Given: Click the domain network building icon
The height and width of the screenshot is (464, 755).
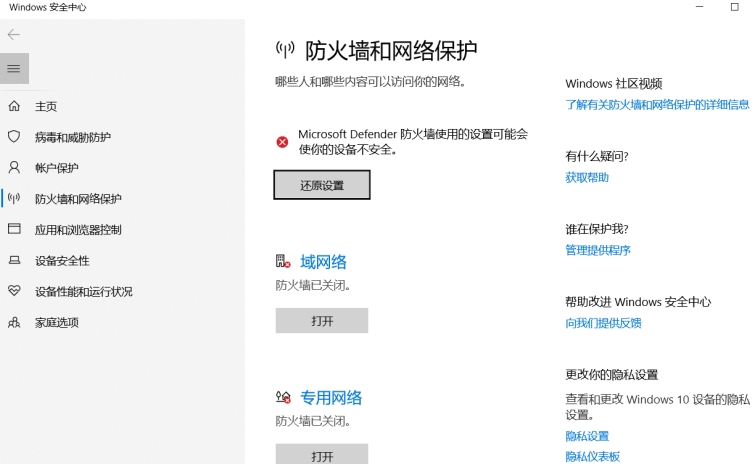Looking at the screenshot, I should click(283, 261).
